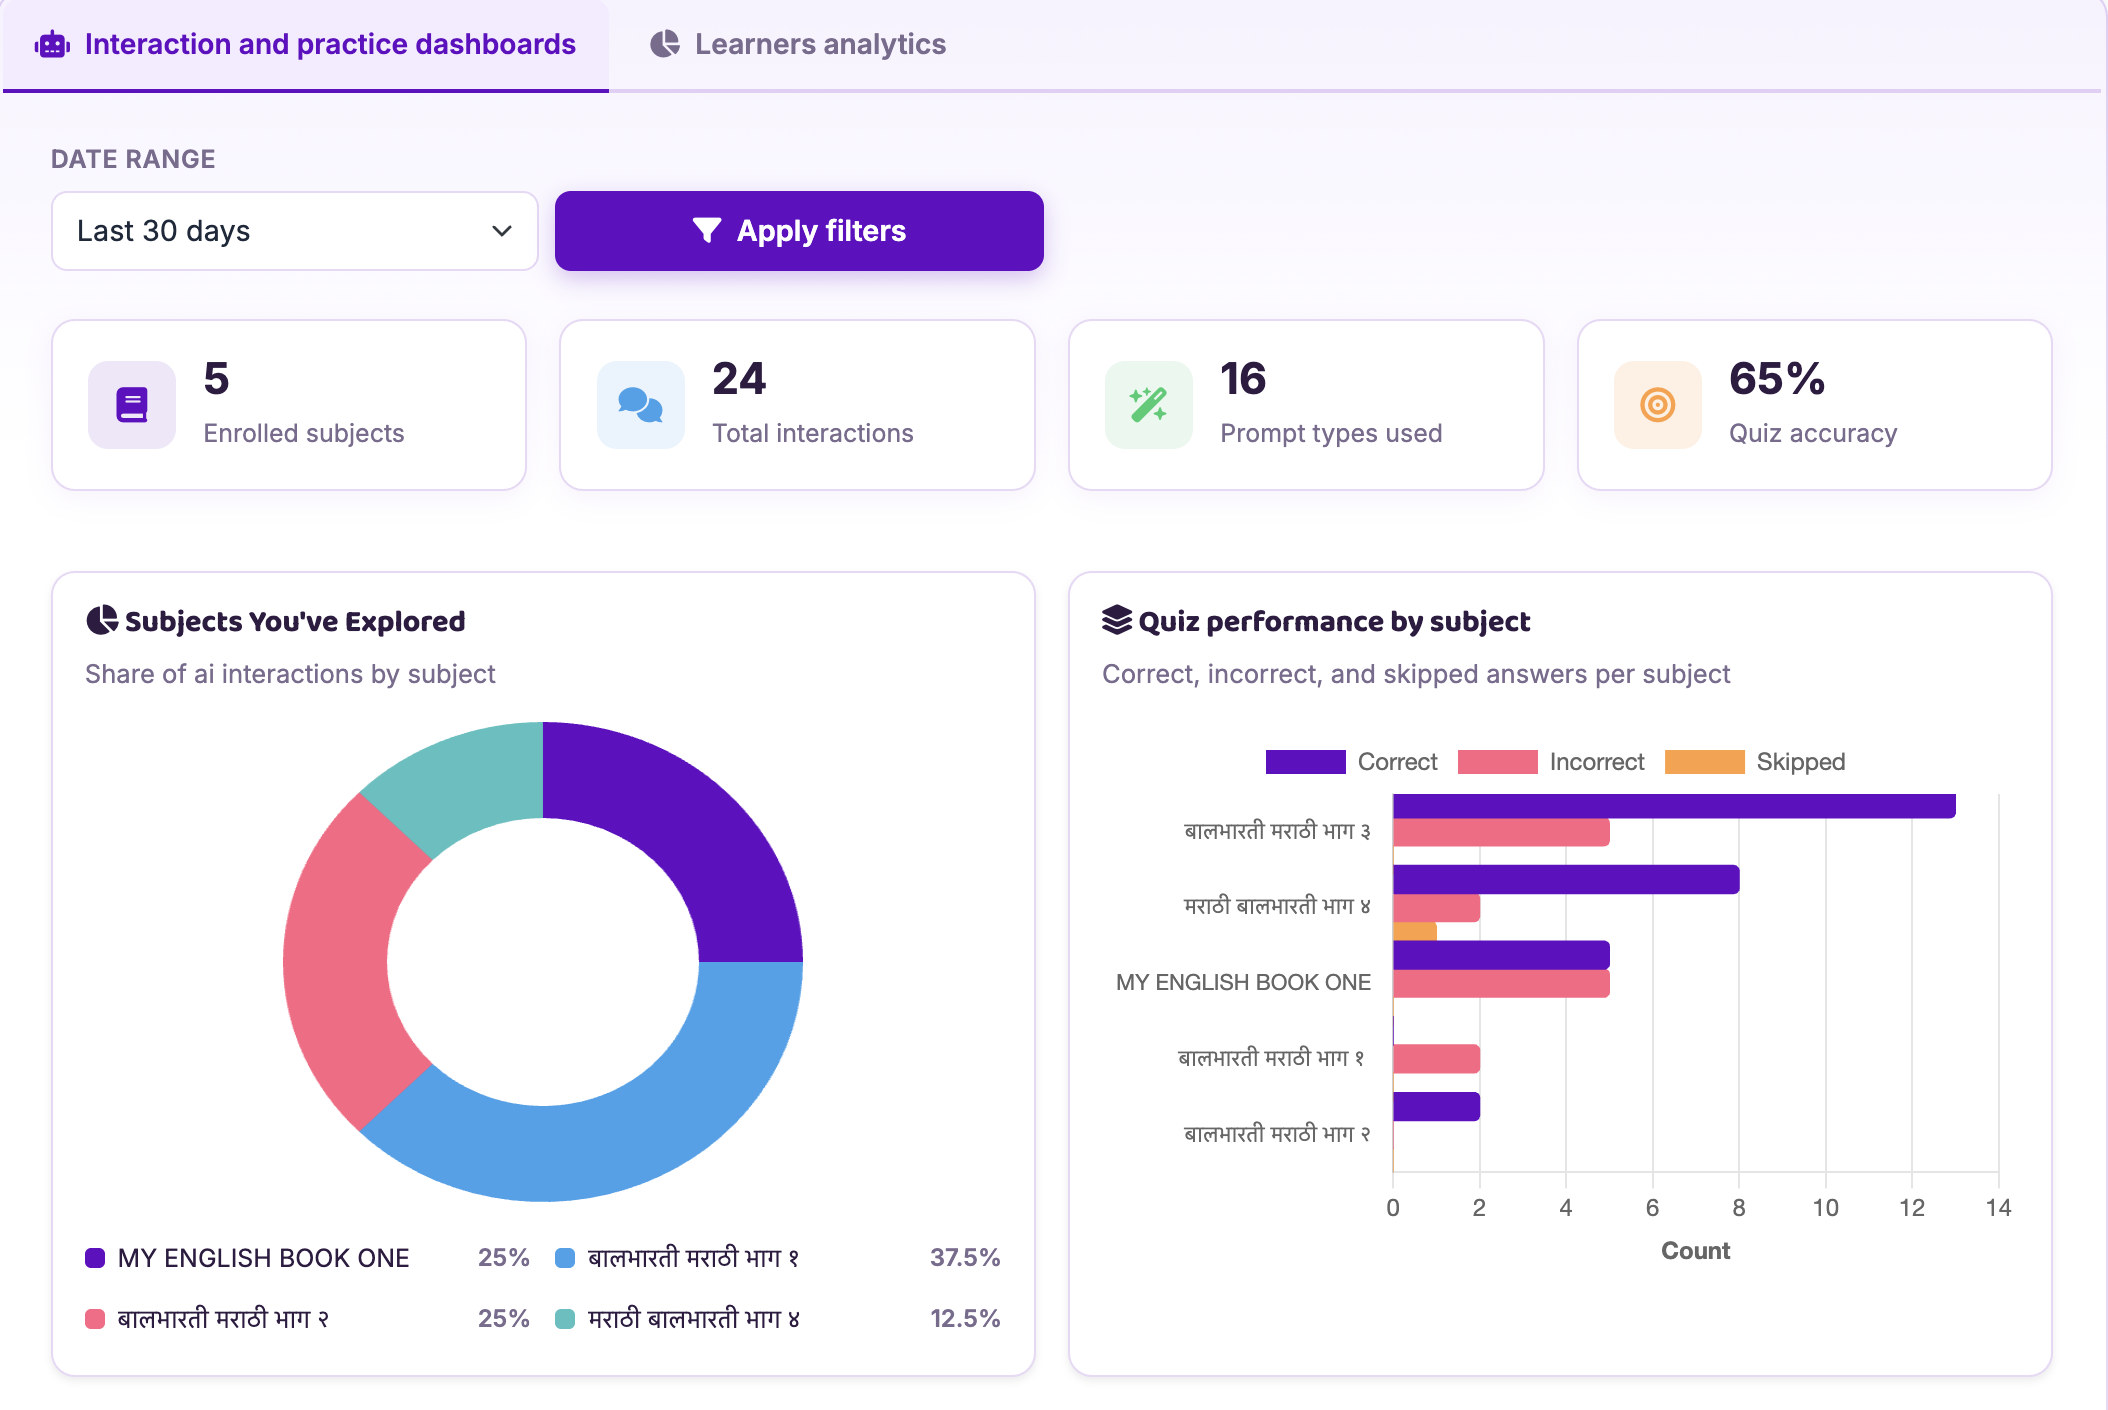2108x1410 pixels.
Task: Click the DATE RANGE label
Action: click(x=133, y=159)
